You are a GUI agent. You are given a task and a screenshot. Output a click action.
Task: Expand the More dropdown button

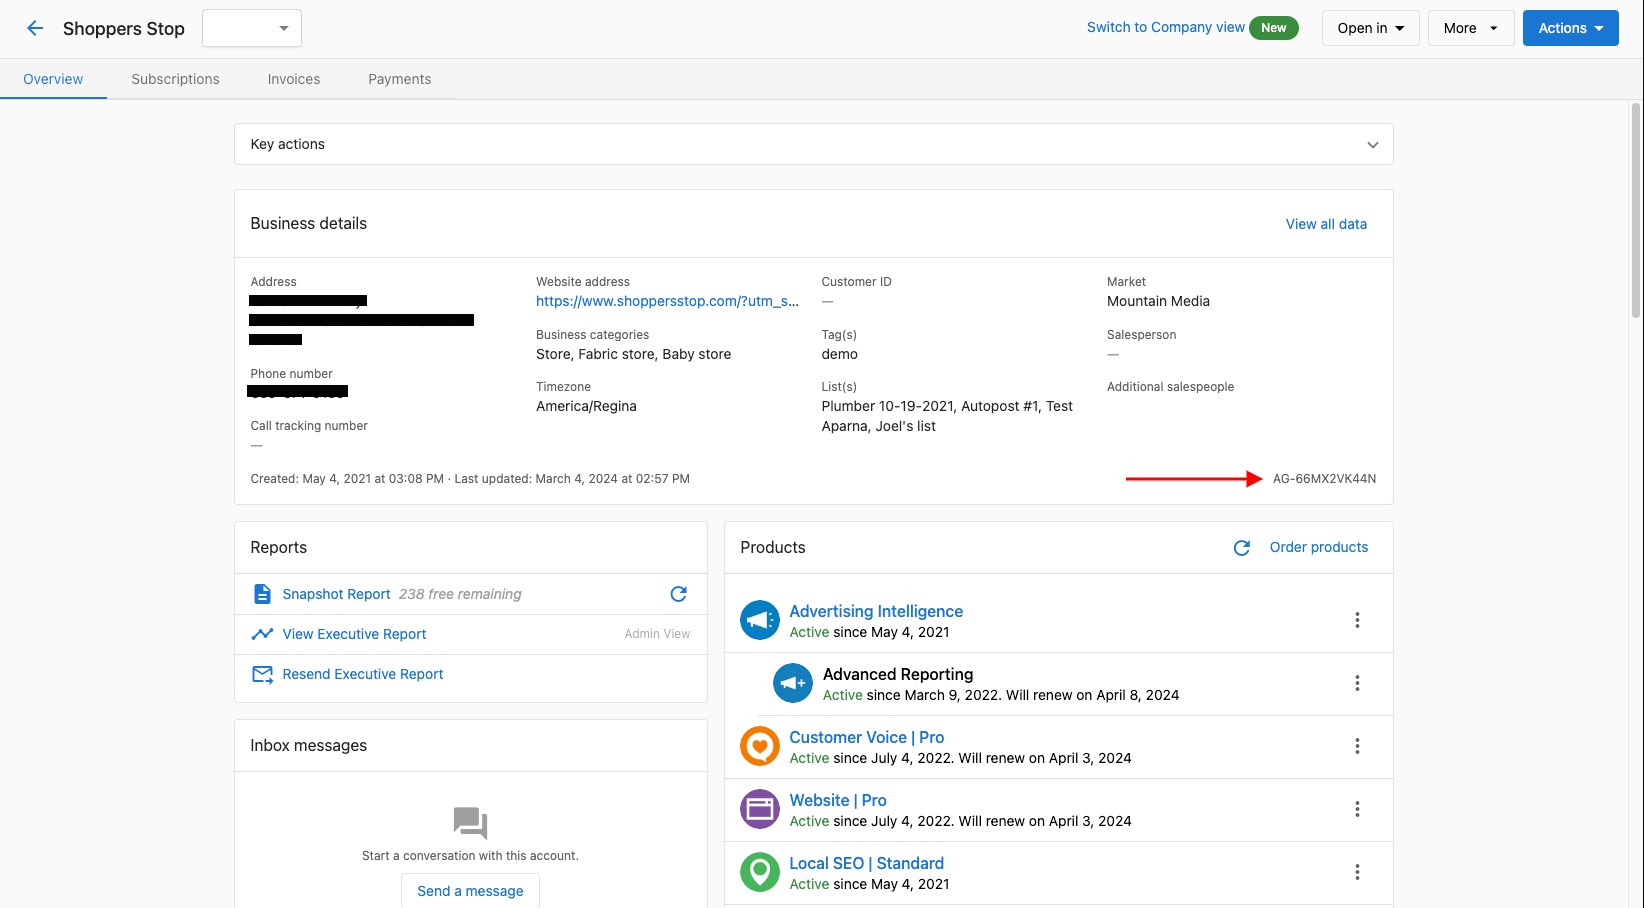tap(1470, 28)
